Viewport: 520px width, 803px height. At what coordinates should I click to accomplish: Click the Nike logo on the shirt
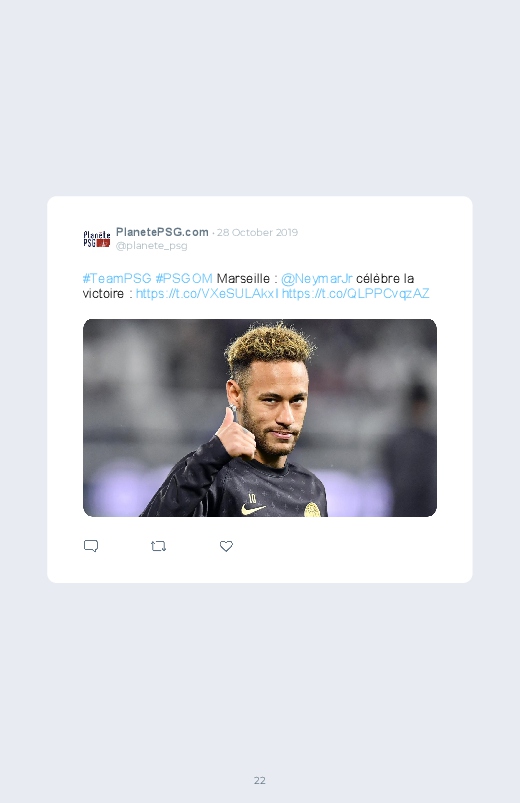[x=254, y=509]
